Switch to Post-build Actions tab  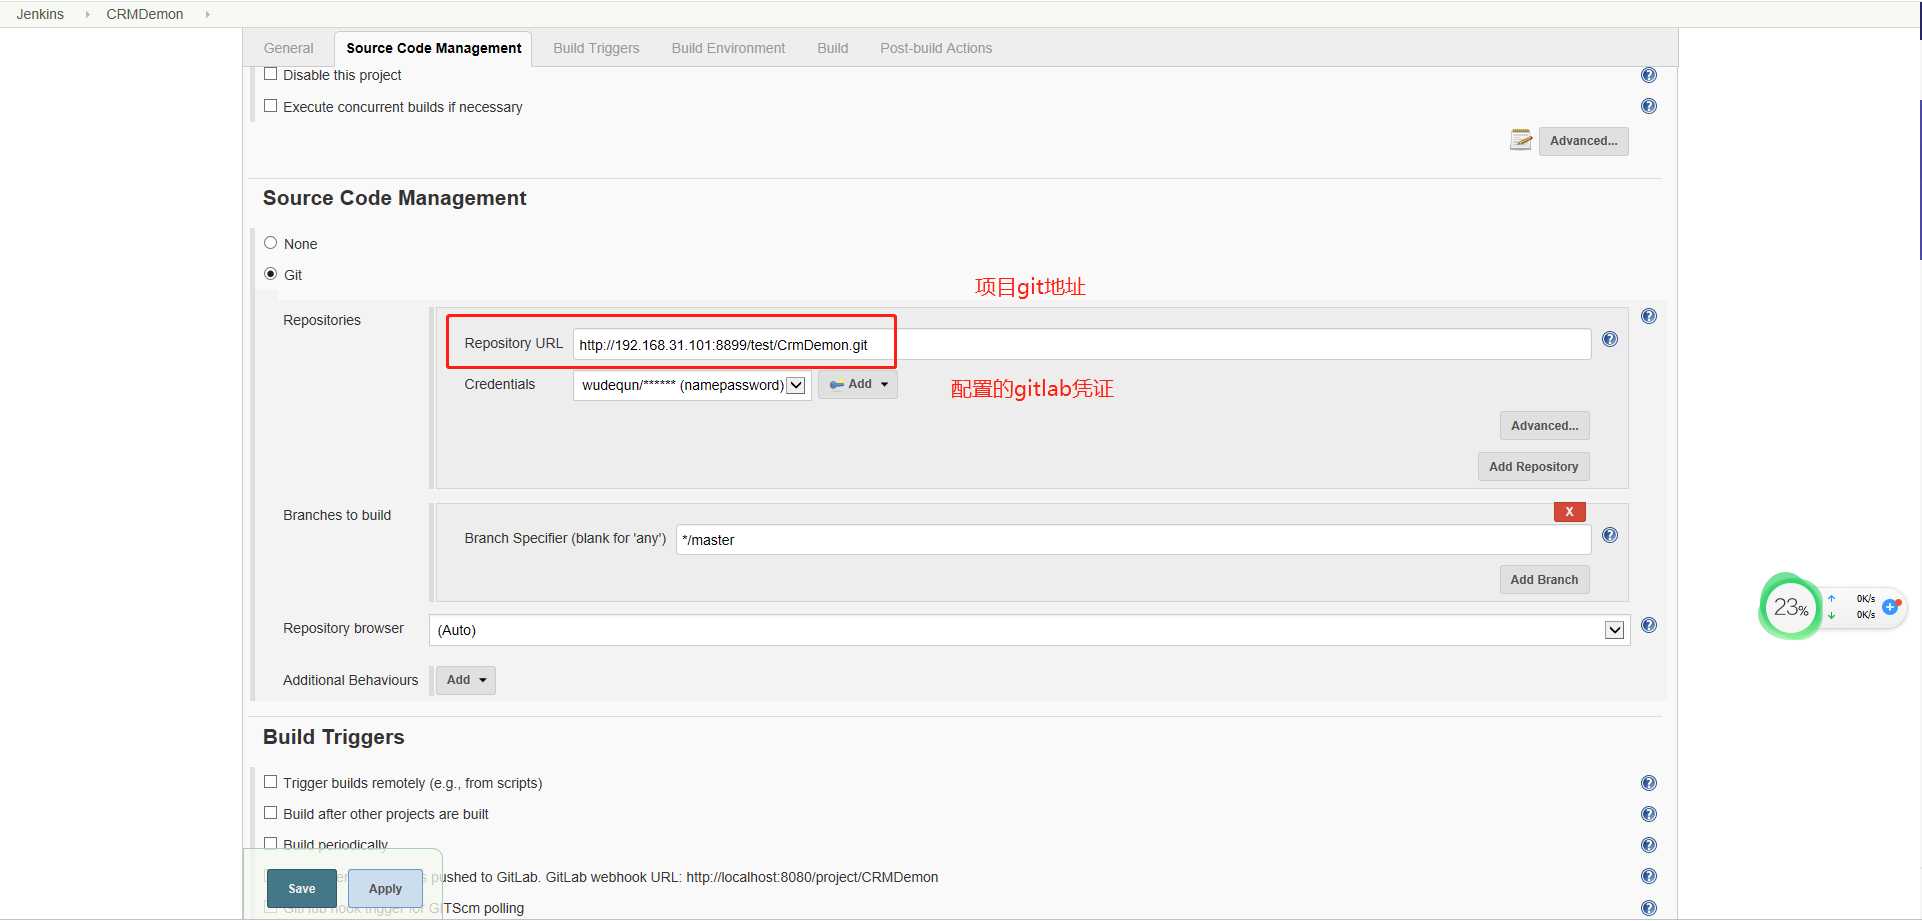click(x=936, y=48)
